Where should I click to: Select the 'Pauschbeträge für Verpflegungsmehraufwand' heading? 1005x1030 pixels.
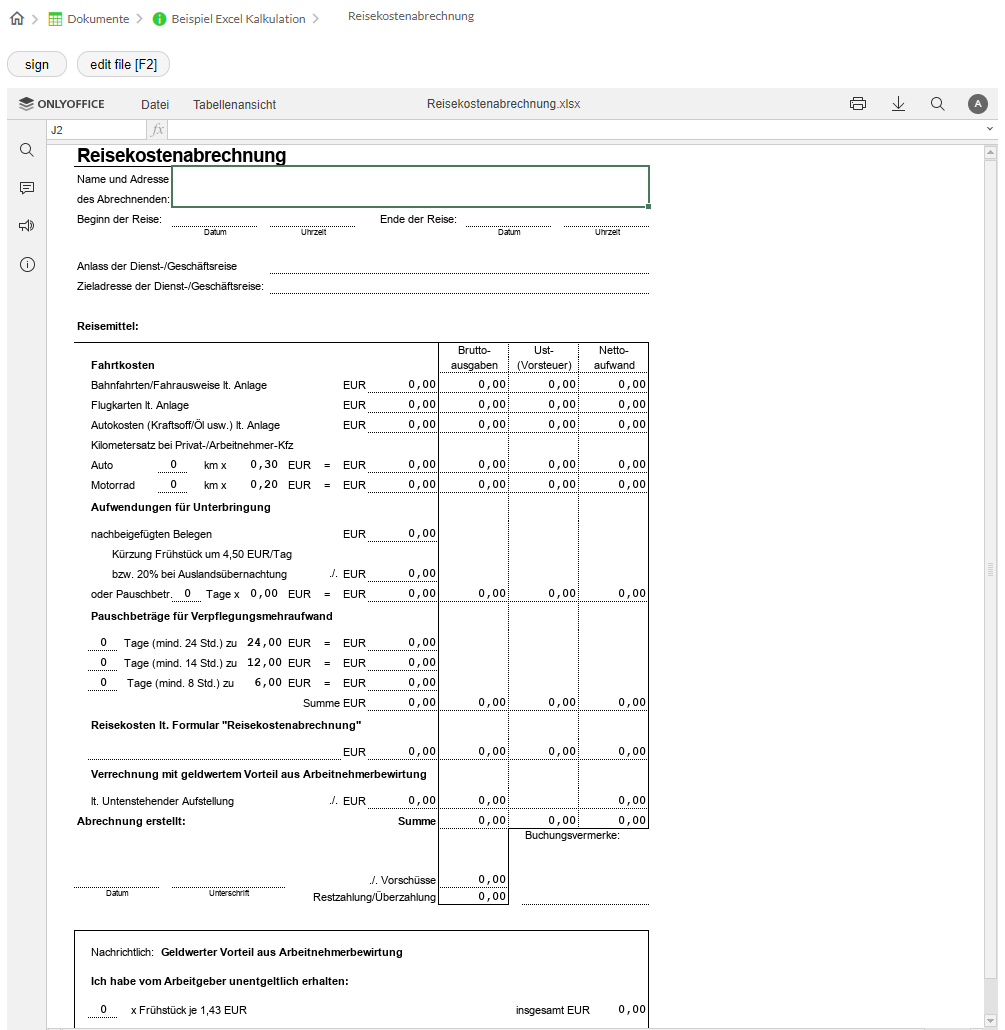(x=212, y=616)
